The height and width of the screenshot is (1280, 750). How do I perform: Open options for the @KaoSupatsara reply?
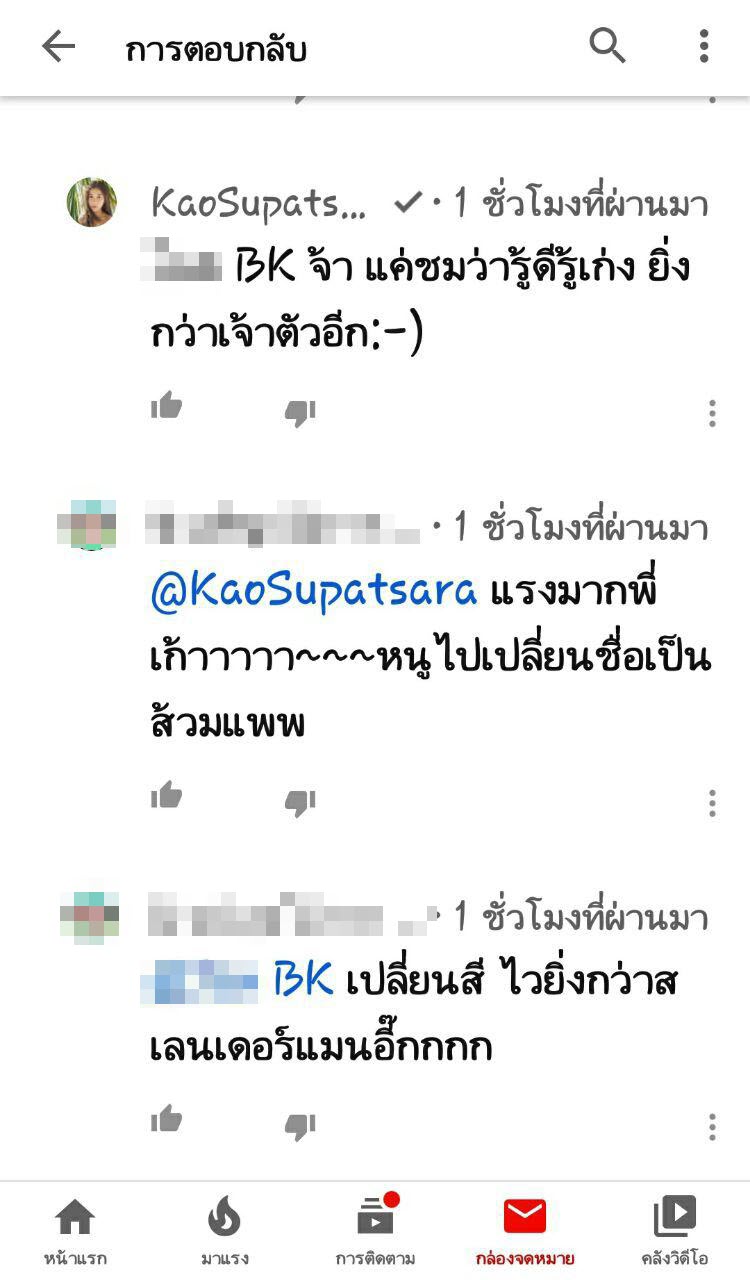click(712, 802)
